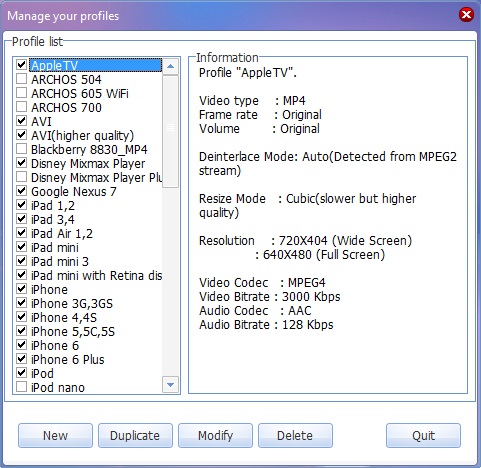Screen dimensions: 481x468
Task: Open the Modify profile button
Action: coord(215,435)
